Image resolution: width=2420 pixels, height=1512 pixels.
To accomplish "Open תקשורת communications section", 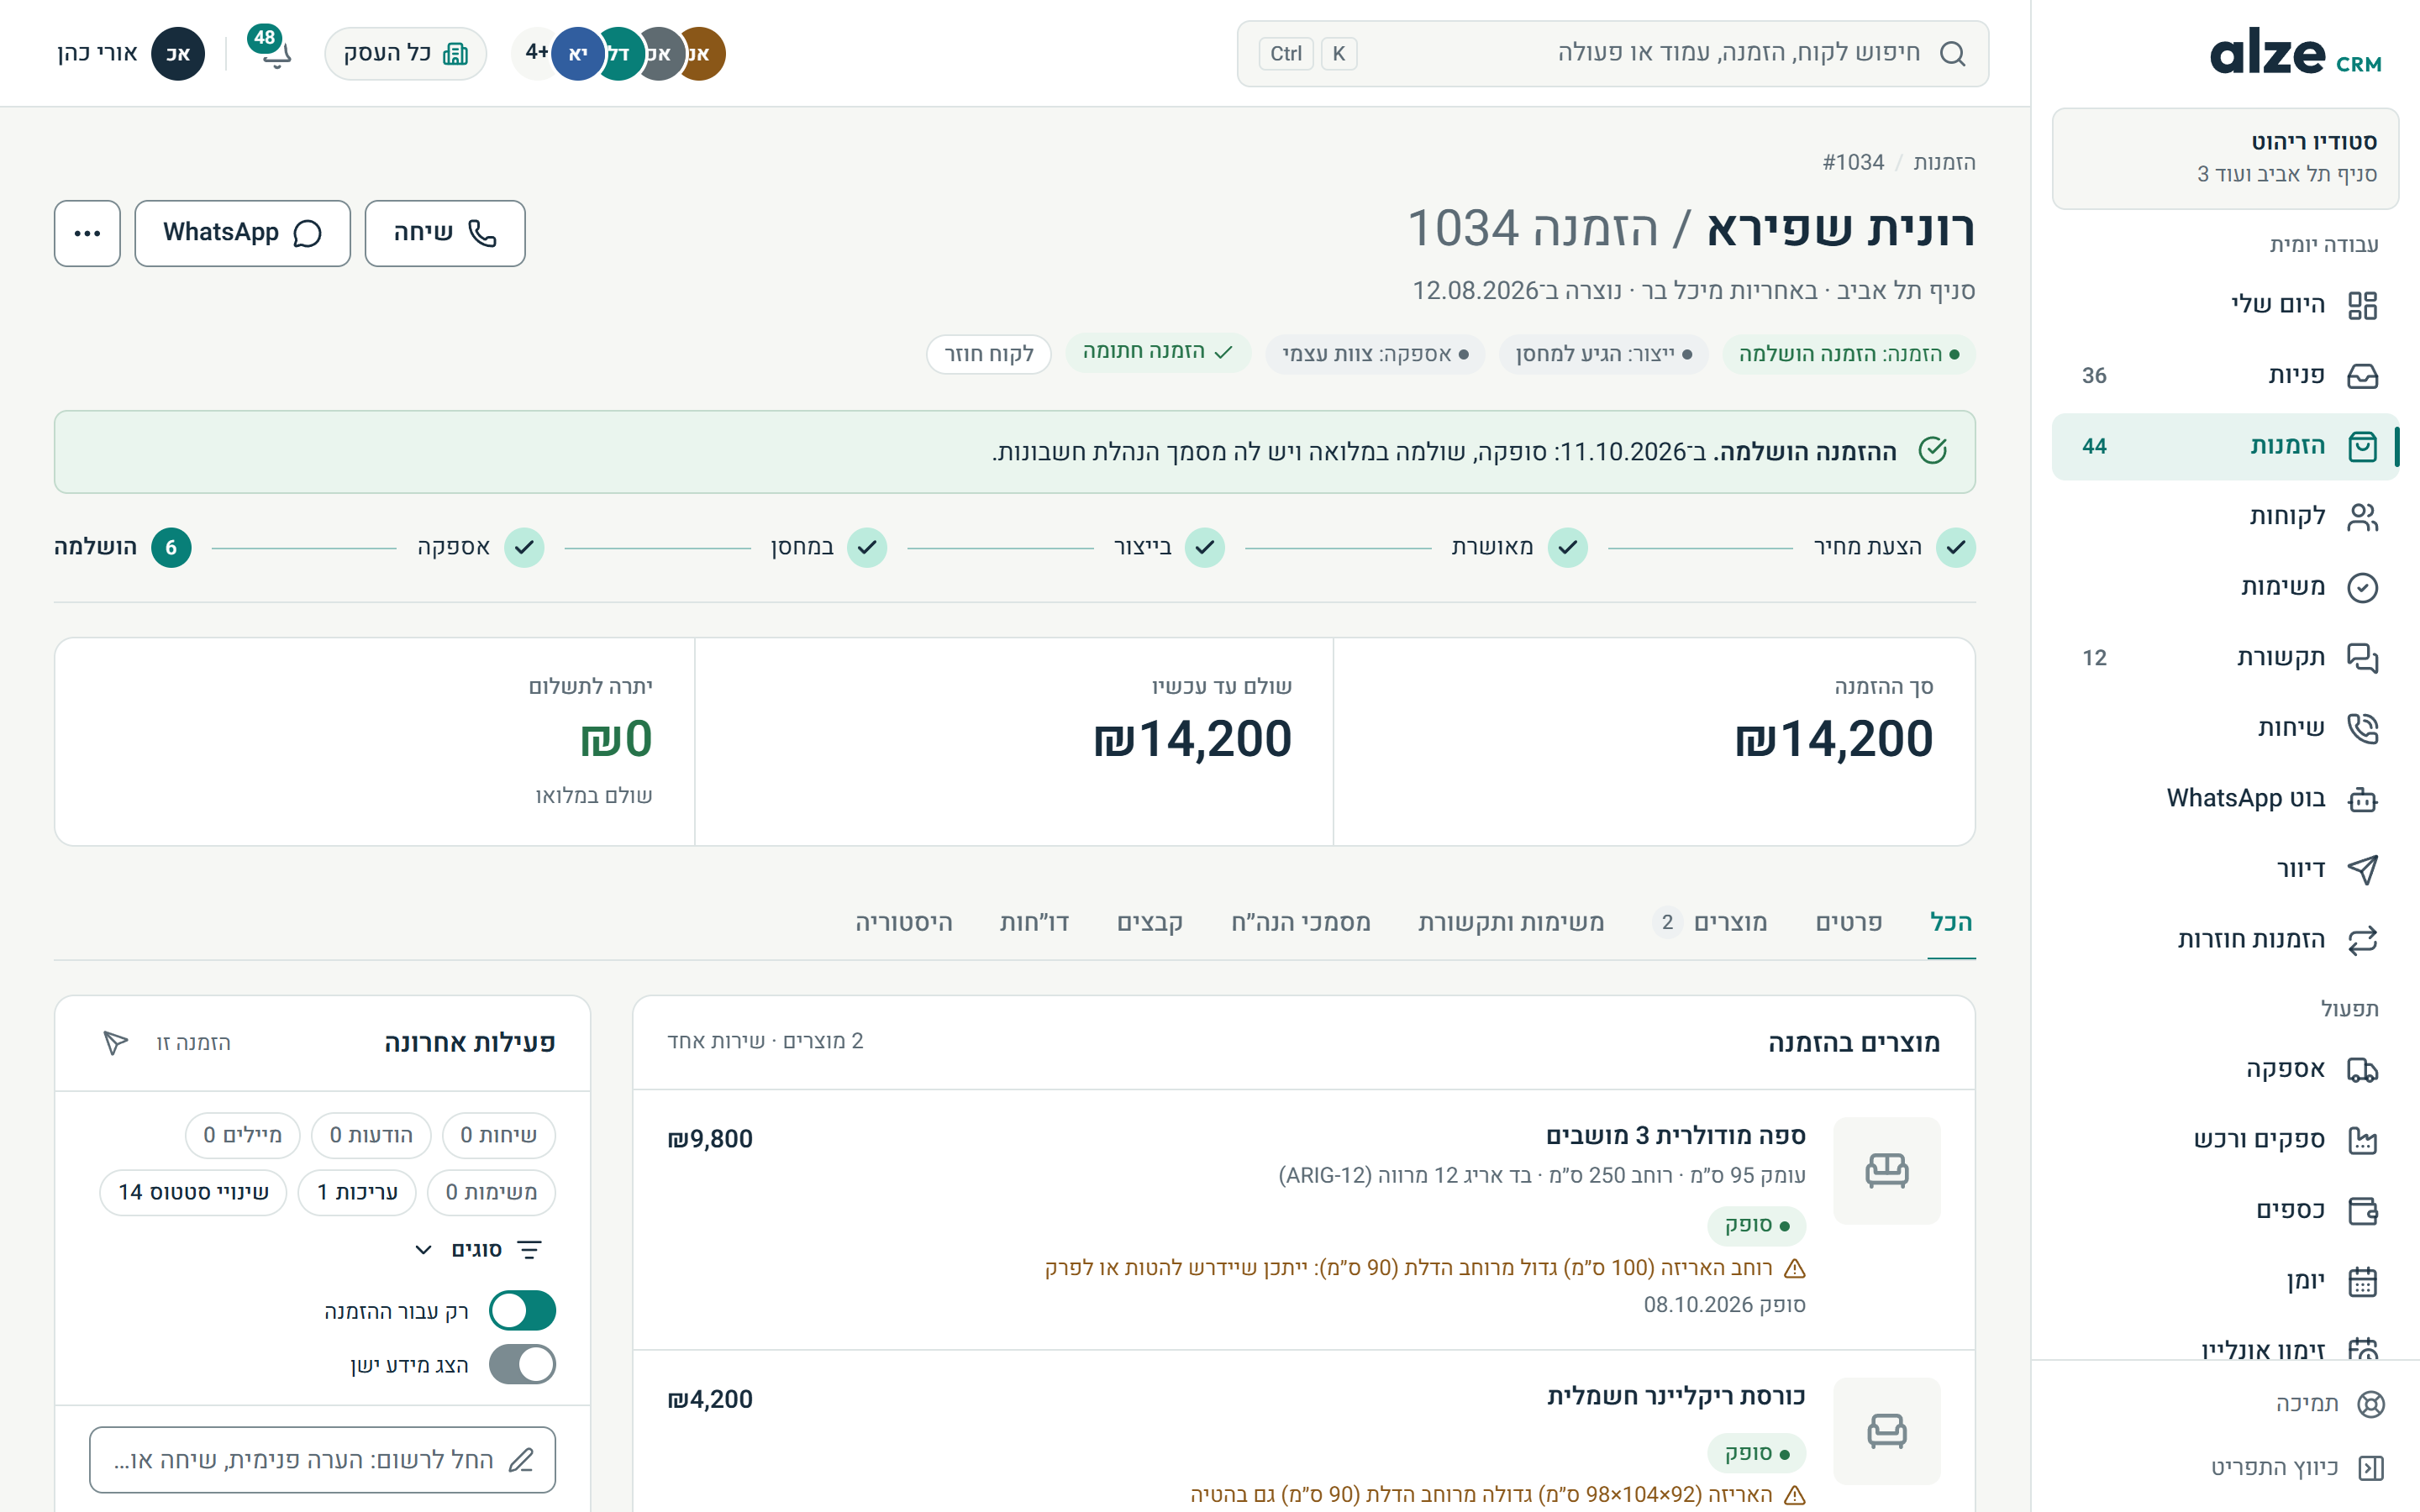I will [x=2226, y=657].
